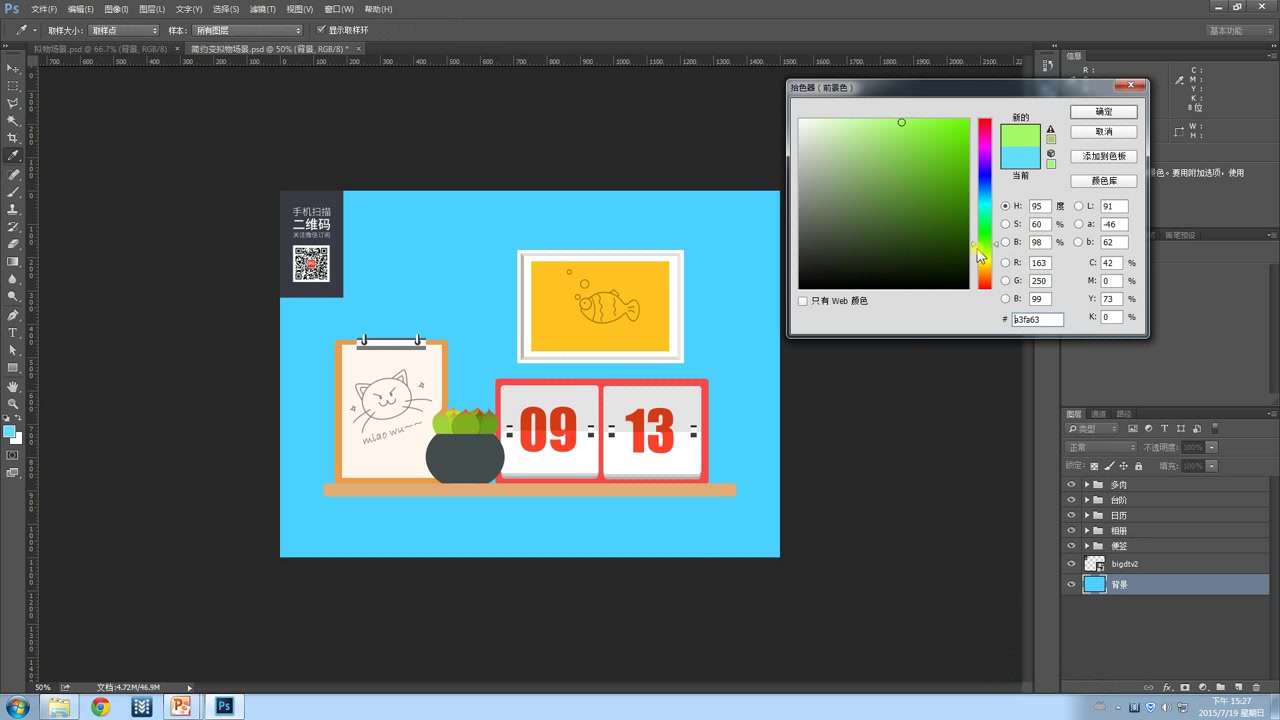
Task: Expand the 便签 layer group
Action: (x=1086, y=546)
